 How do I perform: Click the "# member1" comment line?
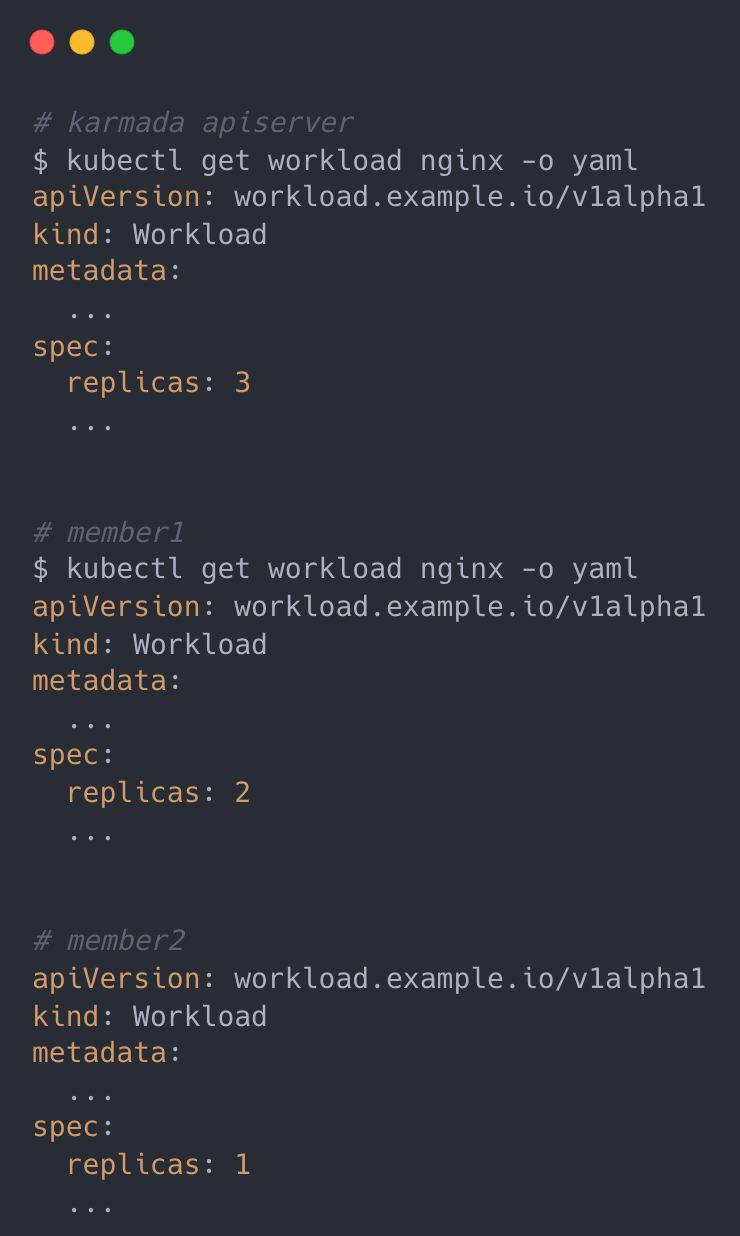[108, 532]
